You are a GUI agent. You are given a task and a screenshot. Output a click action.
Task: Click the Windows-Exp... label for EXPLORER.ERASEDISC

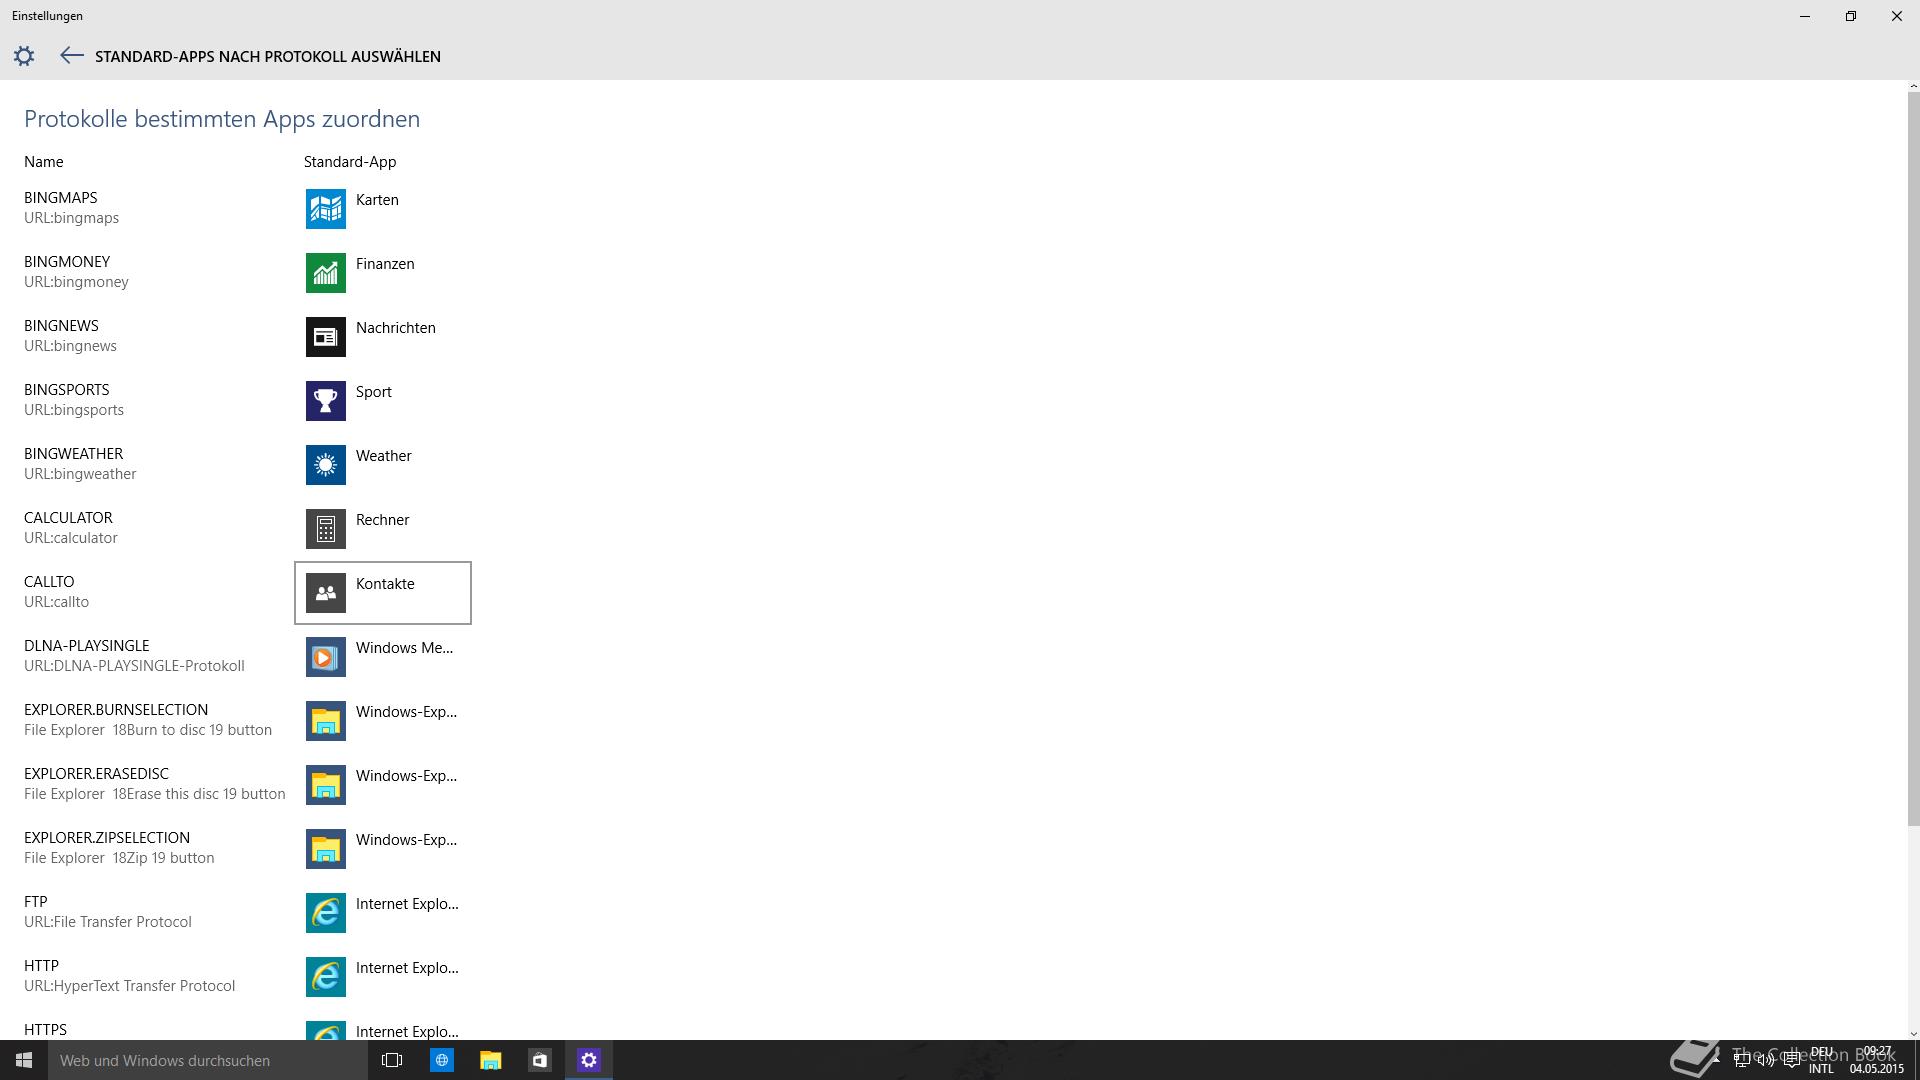pos(406,776)
